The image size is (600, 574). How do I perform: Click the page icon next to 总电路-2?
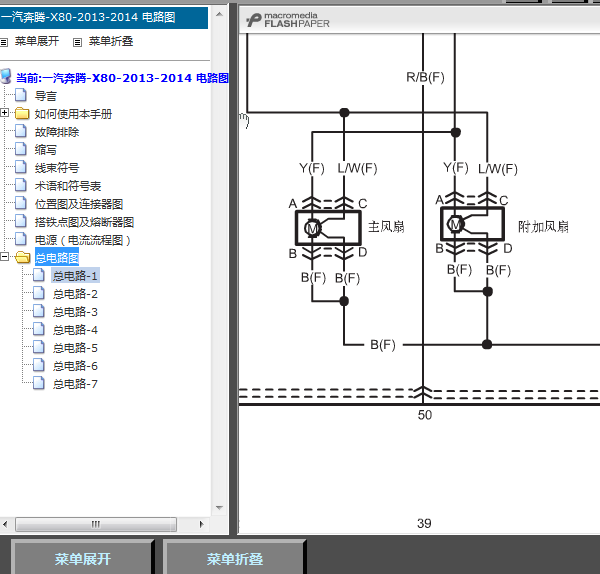pos(39,293)
